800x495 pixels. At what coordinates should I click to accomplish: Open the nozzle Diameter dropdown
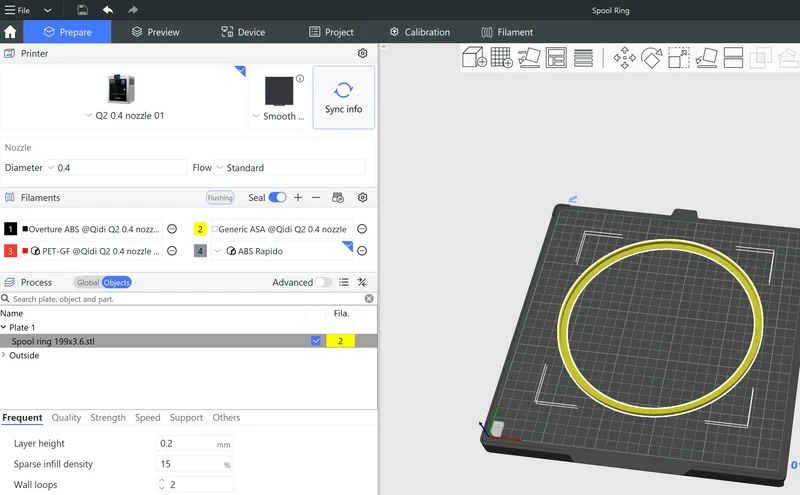(x=116, y=167)
